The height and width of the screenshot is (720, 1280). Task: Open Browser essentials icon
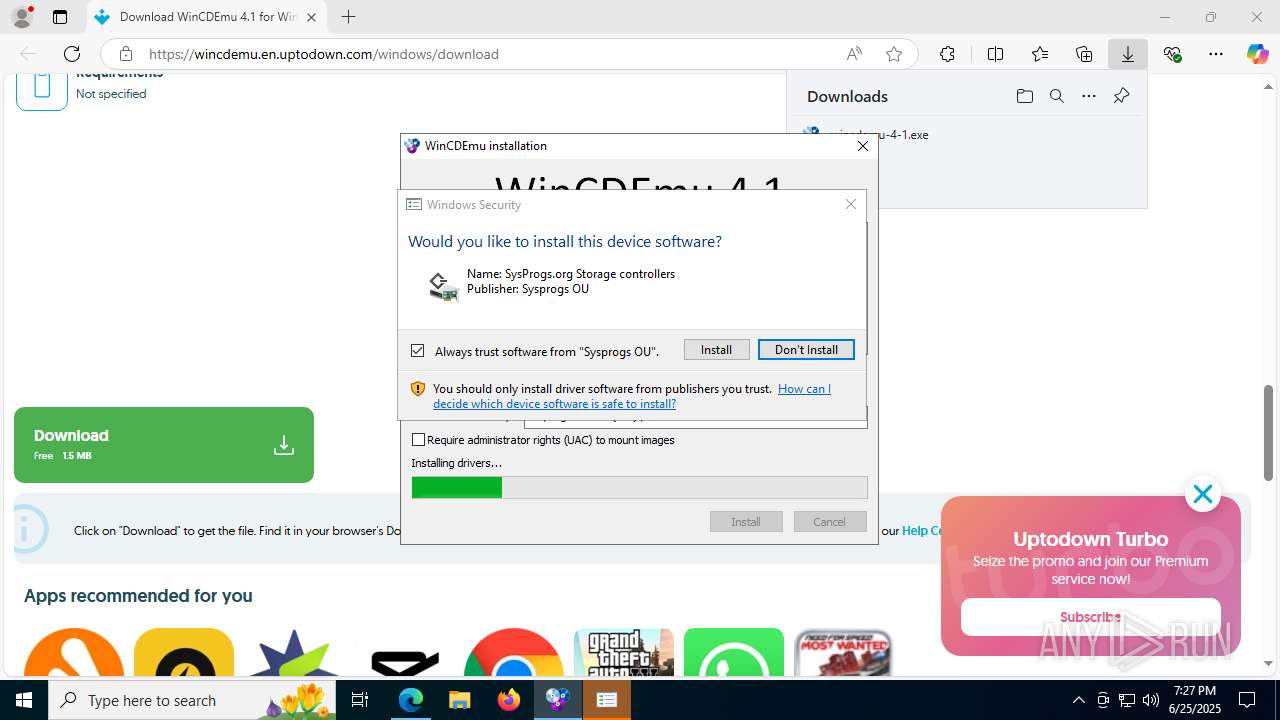(1172, 54)
